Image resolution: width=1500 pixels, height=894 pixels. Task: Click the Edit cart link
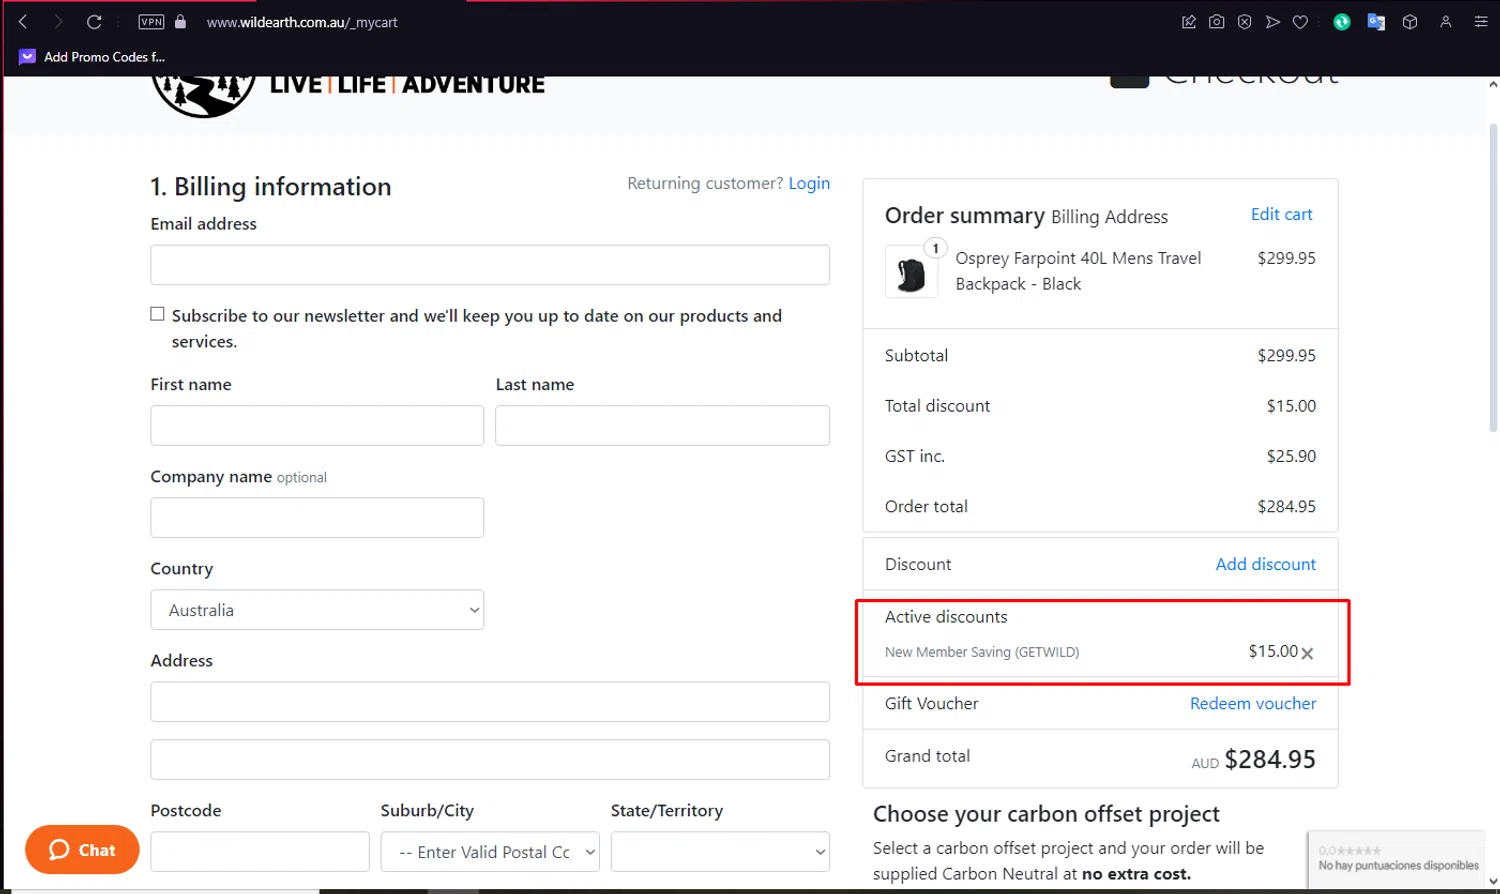pyautogui.click(x=1281, y=214)
